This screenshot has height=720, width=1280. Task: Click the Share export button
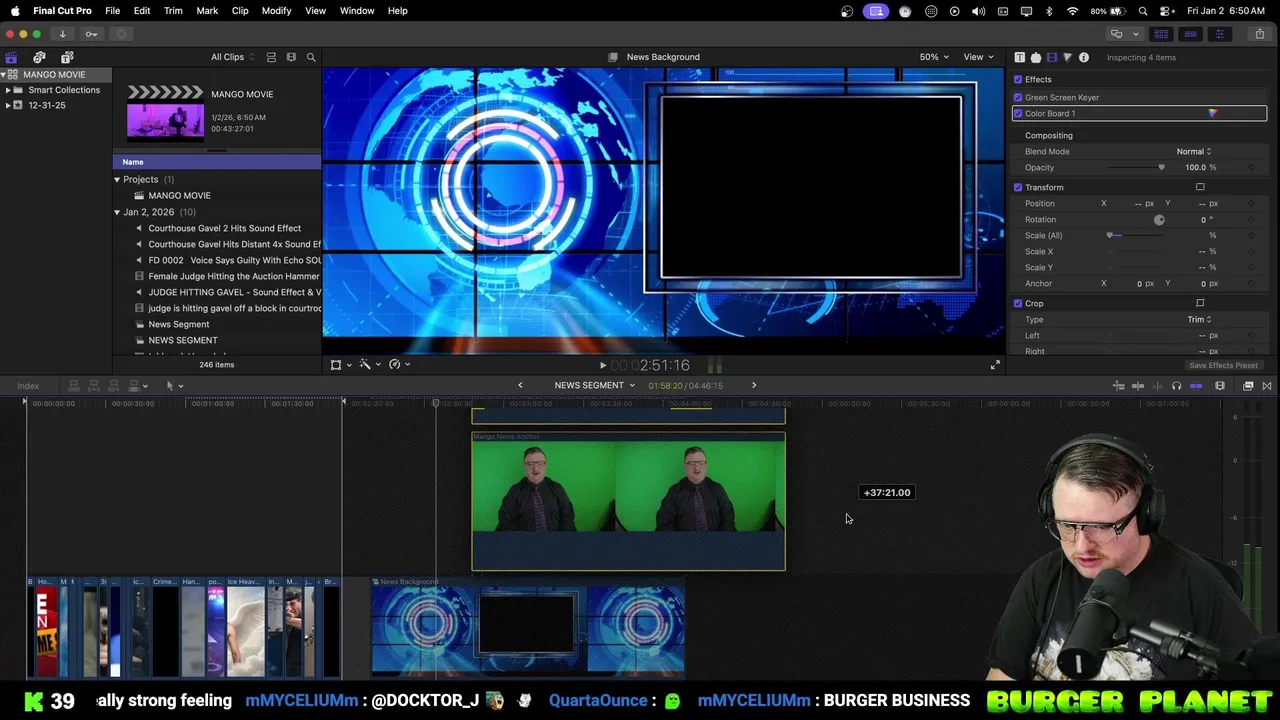click(x=1259, y=34)
